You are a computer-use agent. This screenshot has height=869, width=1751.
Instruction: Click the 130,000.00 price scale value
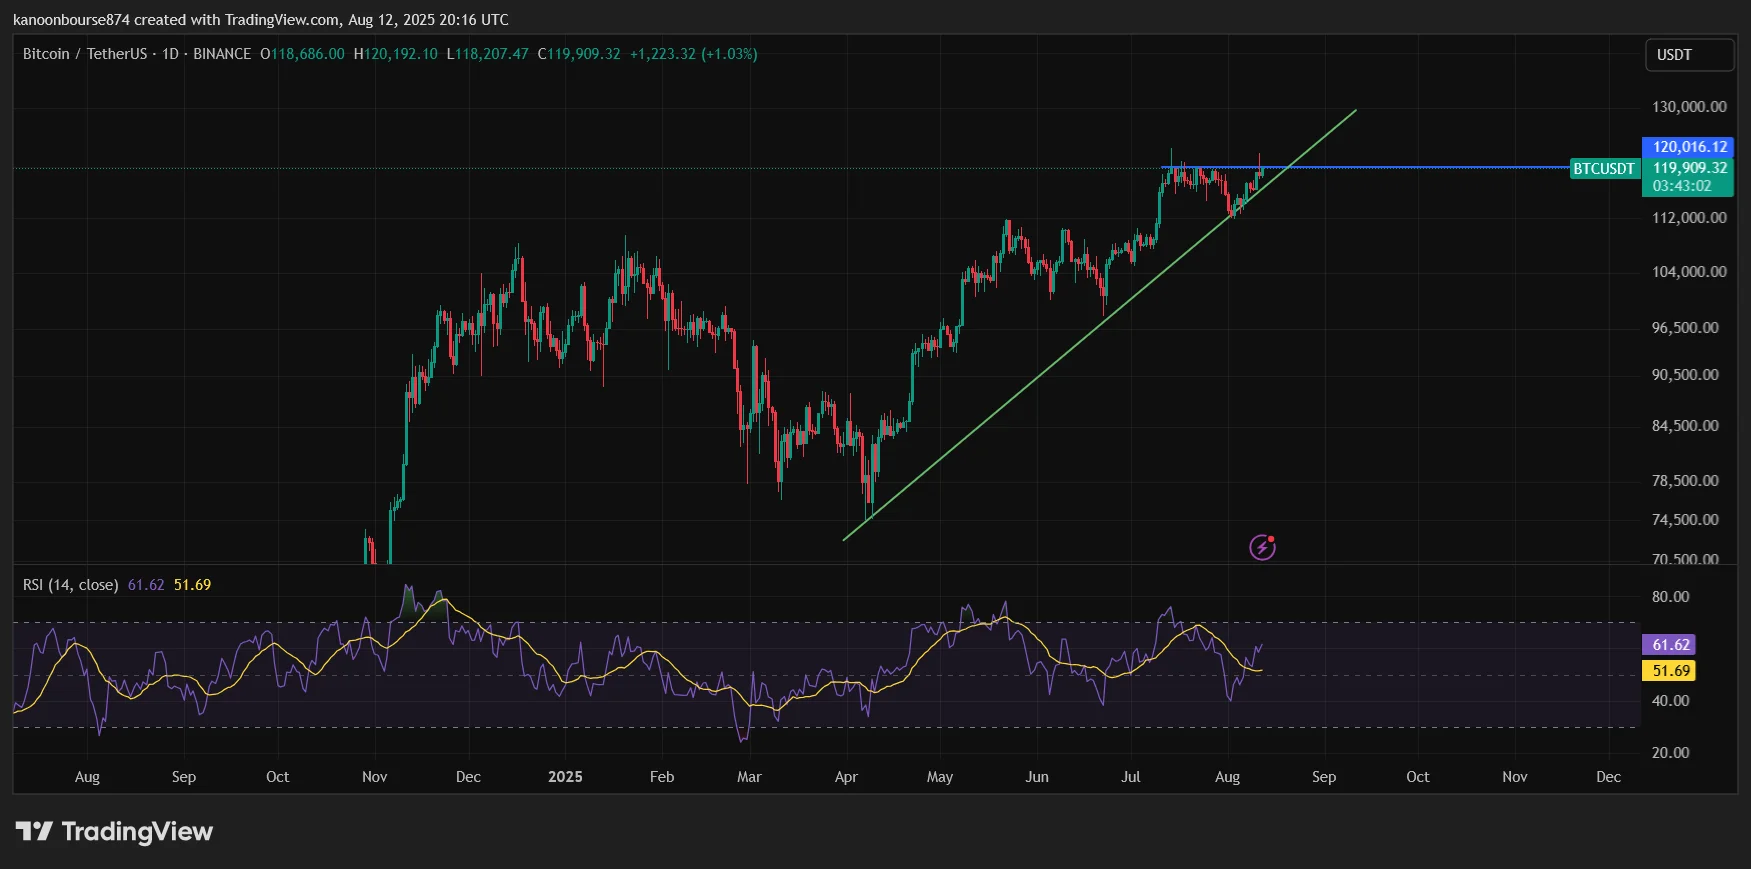pyautogui.click(x=1689, y=107)
